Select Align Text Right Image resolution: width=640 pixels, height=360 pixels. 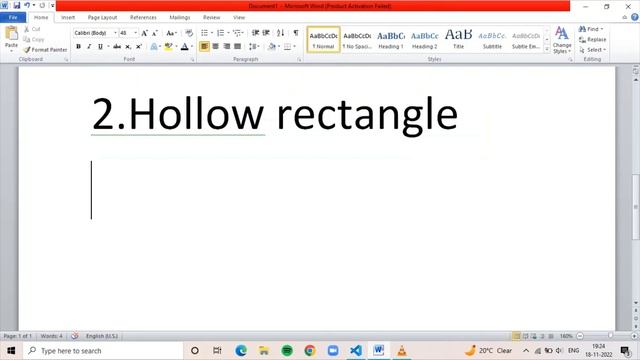point(226,47)
